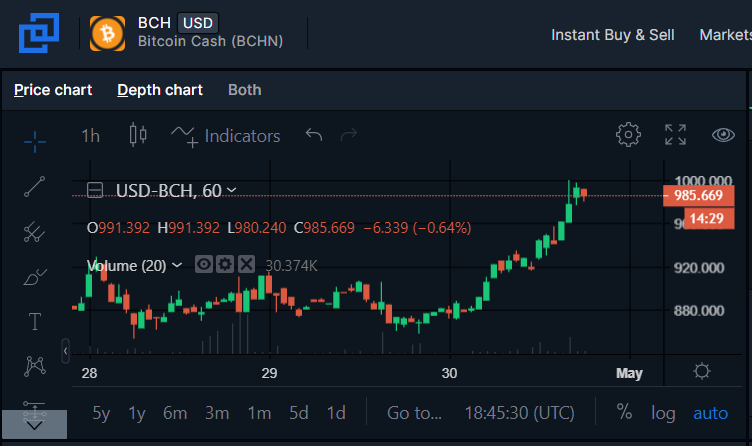Select the crosshair cursor tool
The image size is (752, 446).
(35, 141)
